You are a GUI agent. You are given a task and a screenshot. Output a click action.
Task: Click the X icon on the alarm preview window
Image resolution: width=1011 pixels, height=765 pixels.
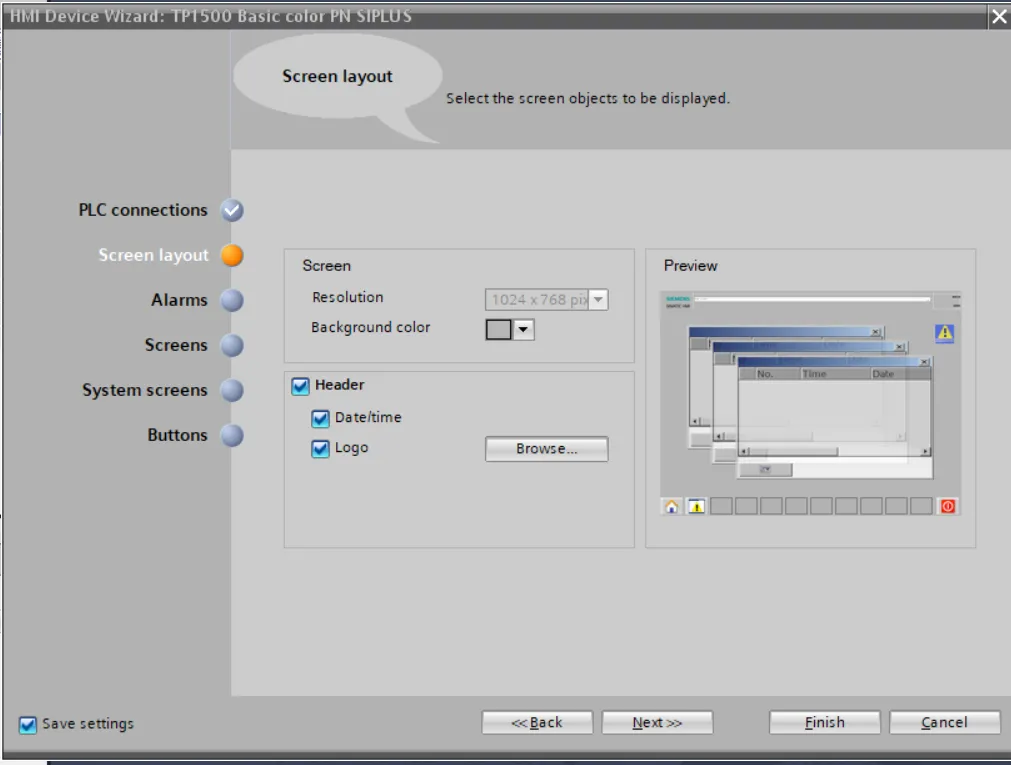pyautogui.click(x=924, y=362)
